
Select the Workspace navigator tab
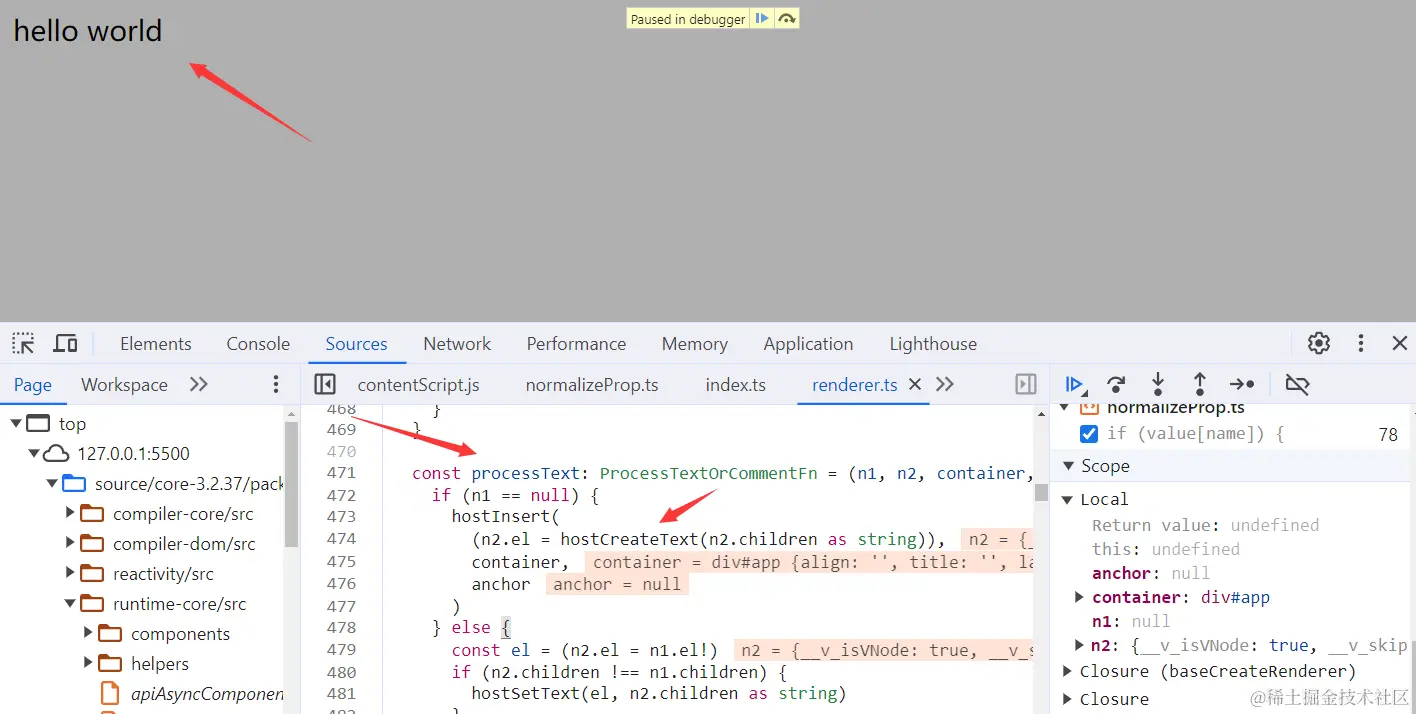point(124,384)
